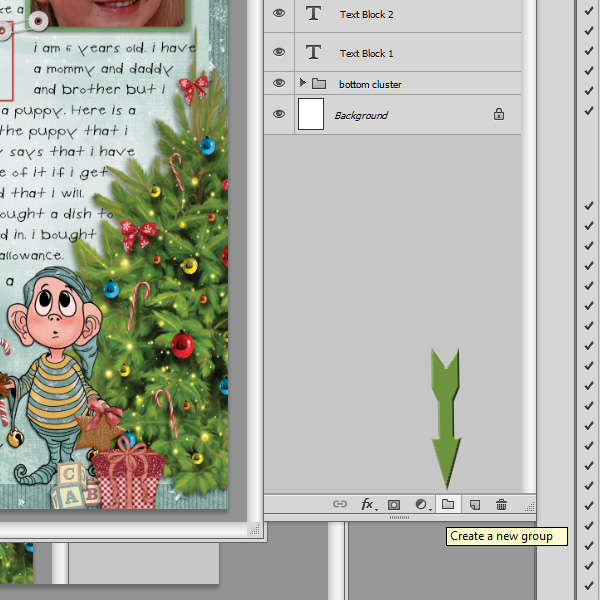
Task: Select the Background layer thumbnail
Action: 311,114
